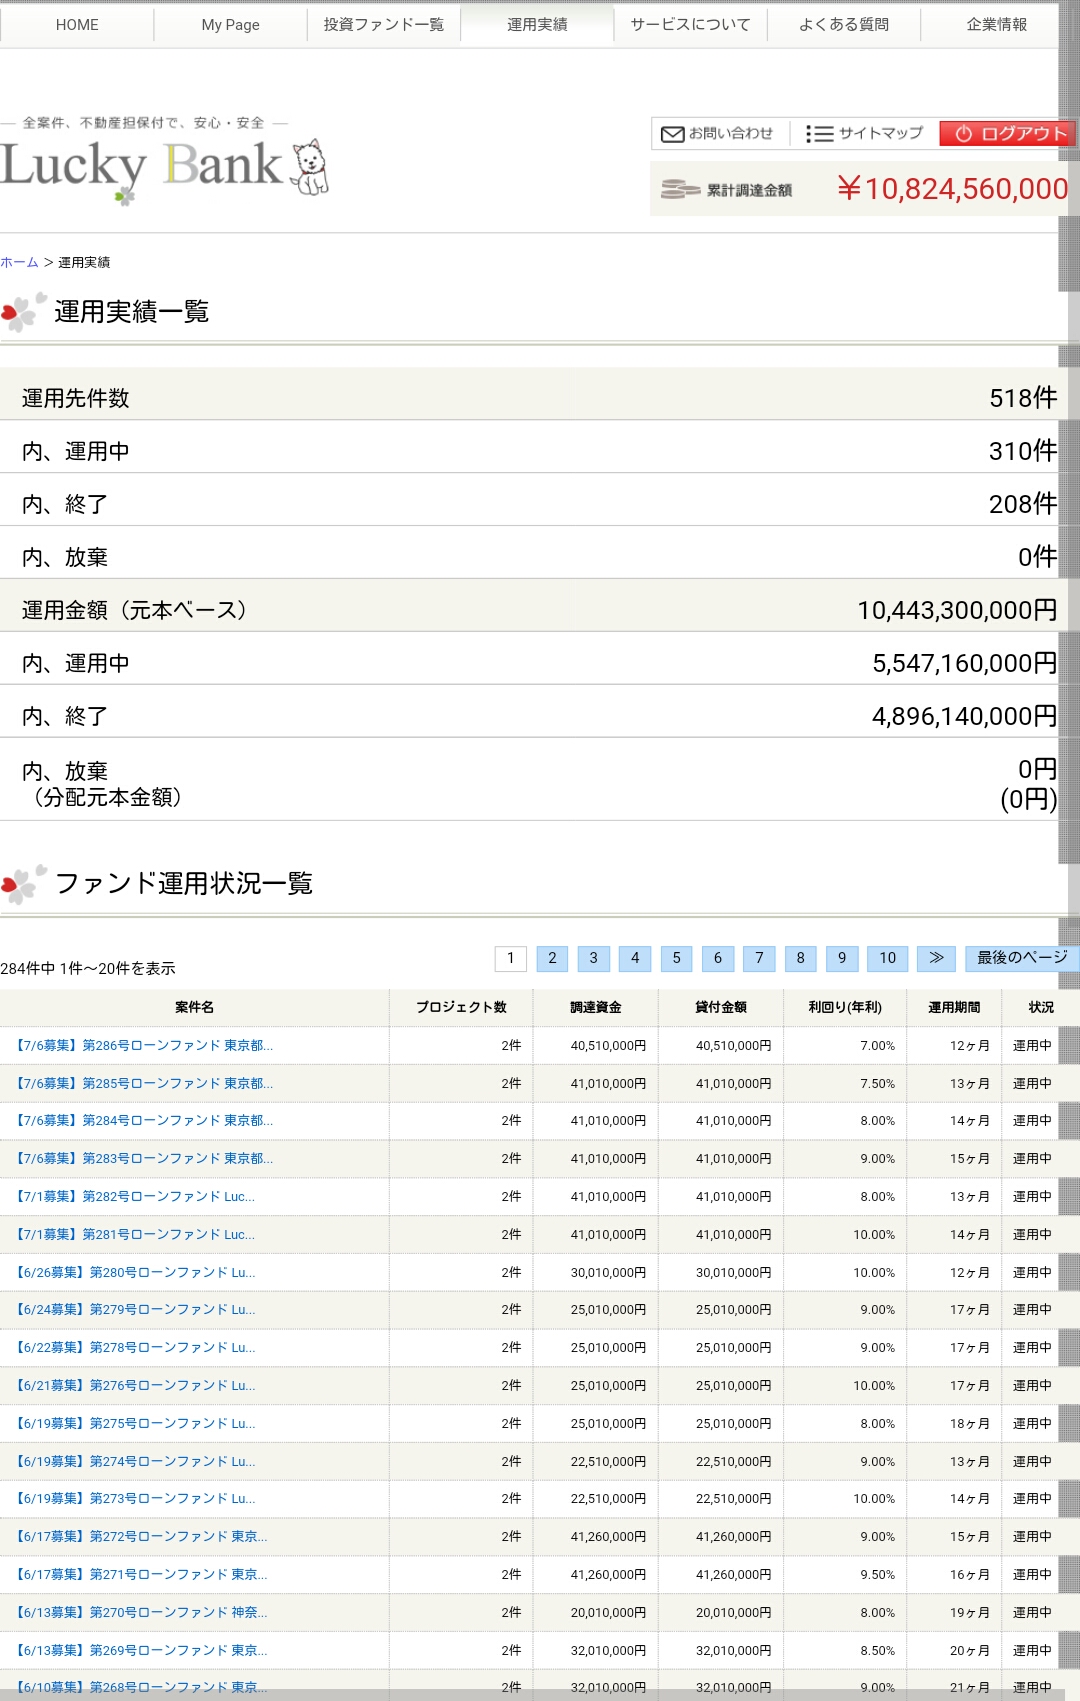This screenshot has width=1080, height=1701.
Task: Click the Lucky Bank dog logo
Action: point(310,167)
